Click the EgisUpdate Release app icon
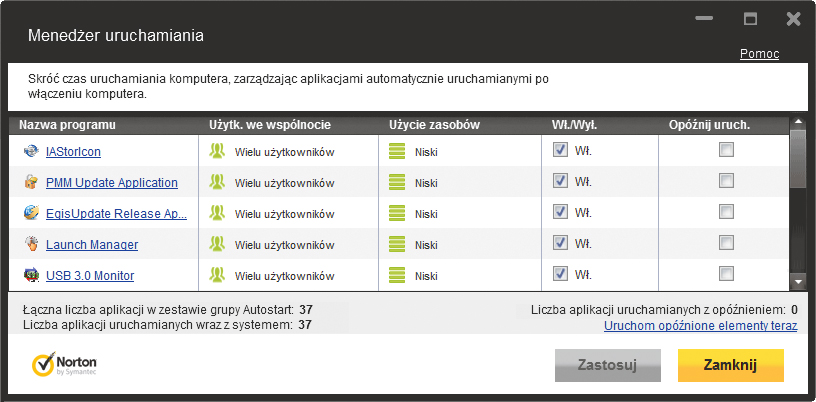The image size is (816, 402). 31,214
